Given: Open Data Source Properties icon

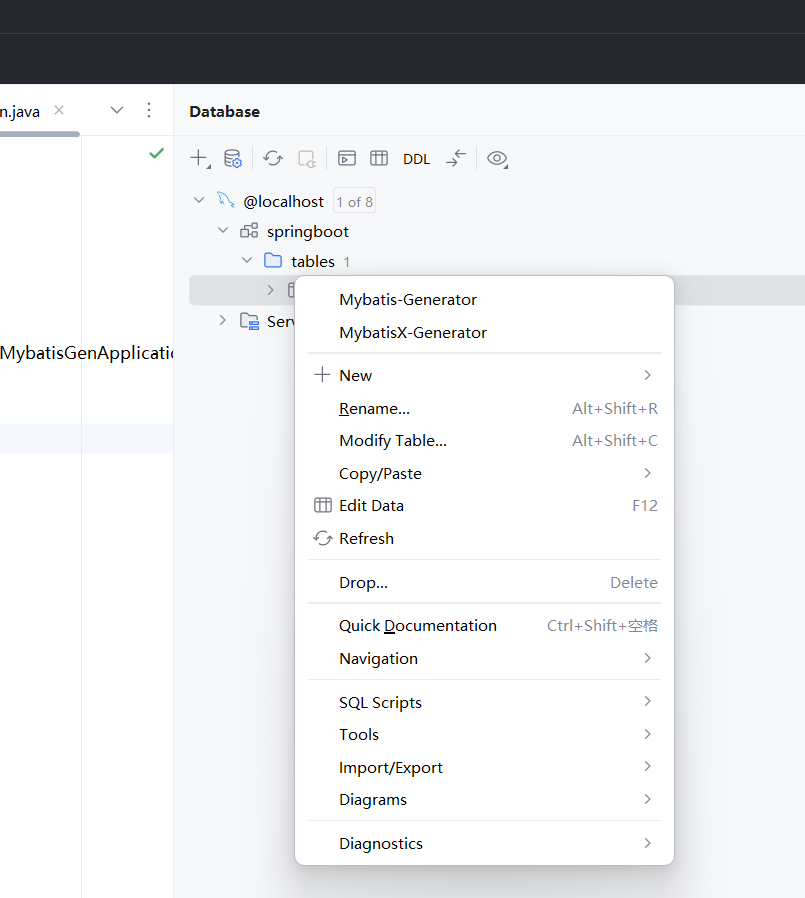Looking at the screenshot, I should click(x=232, y=159).
